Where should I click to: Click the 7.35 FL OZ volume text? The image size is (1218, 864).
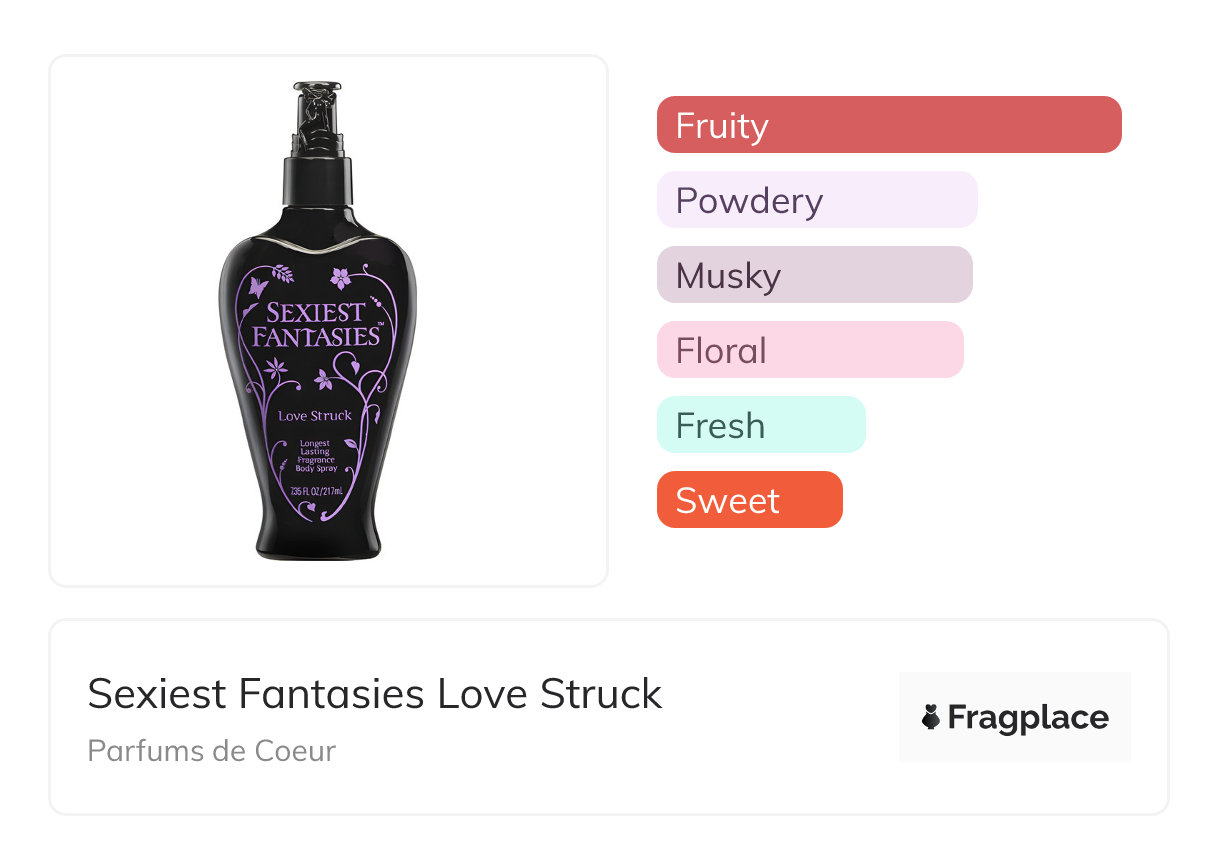pos(316,491)
